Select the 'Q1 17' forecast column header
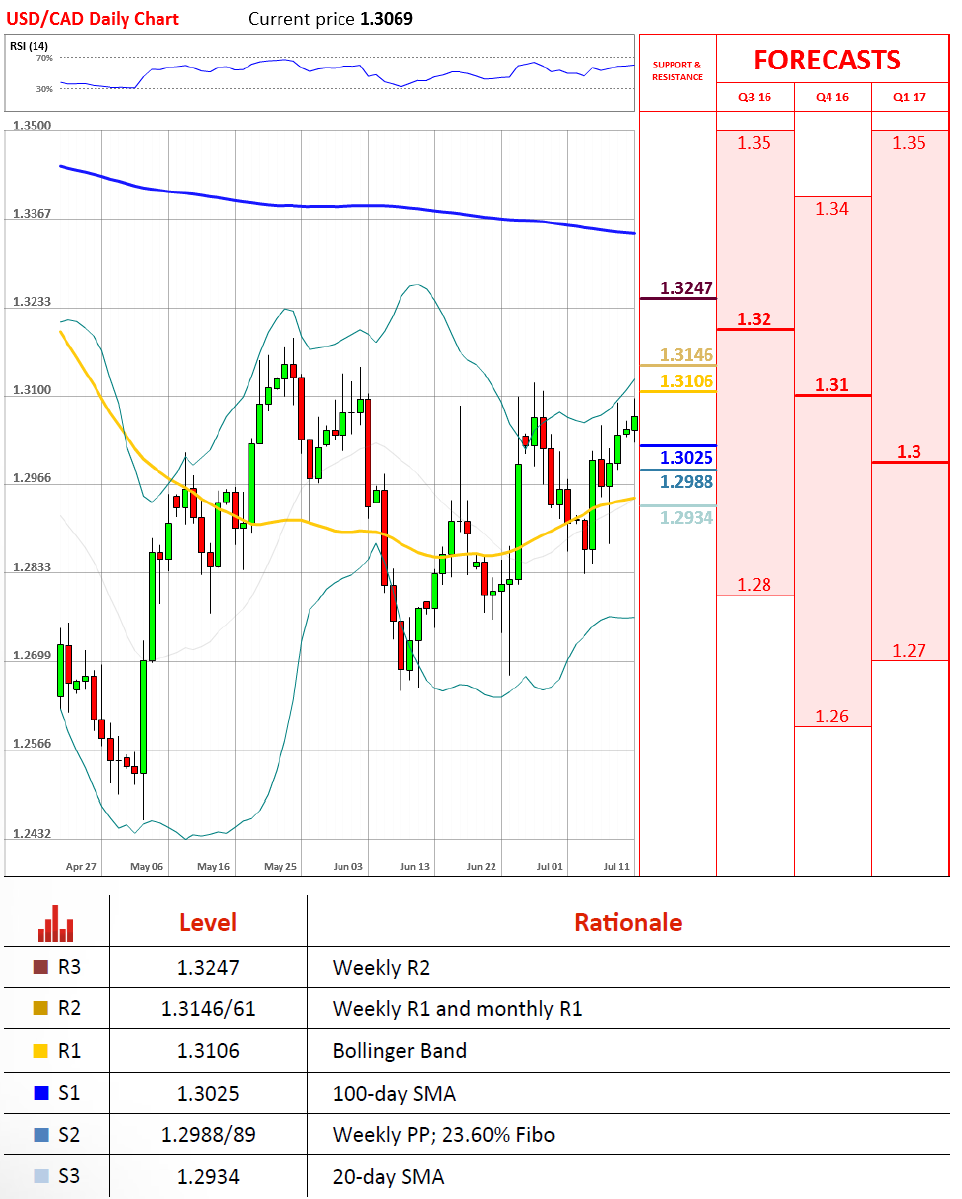 tap(909, 97)
